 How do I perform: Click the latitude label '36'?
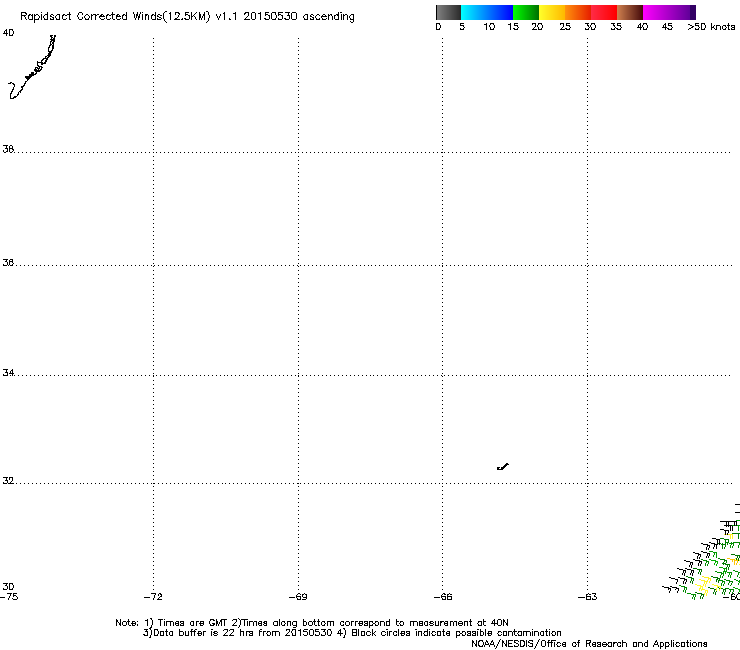[x=8, y=262]
